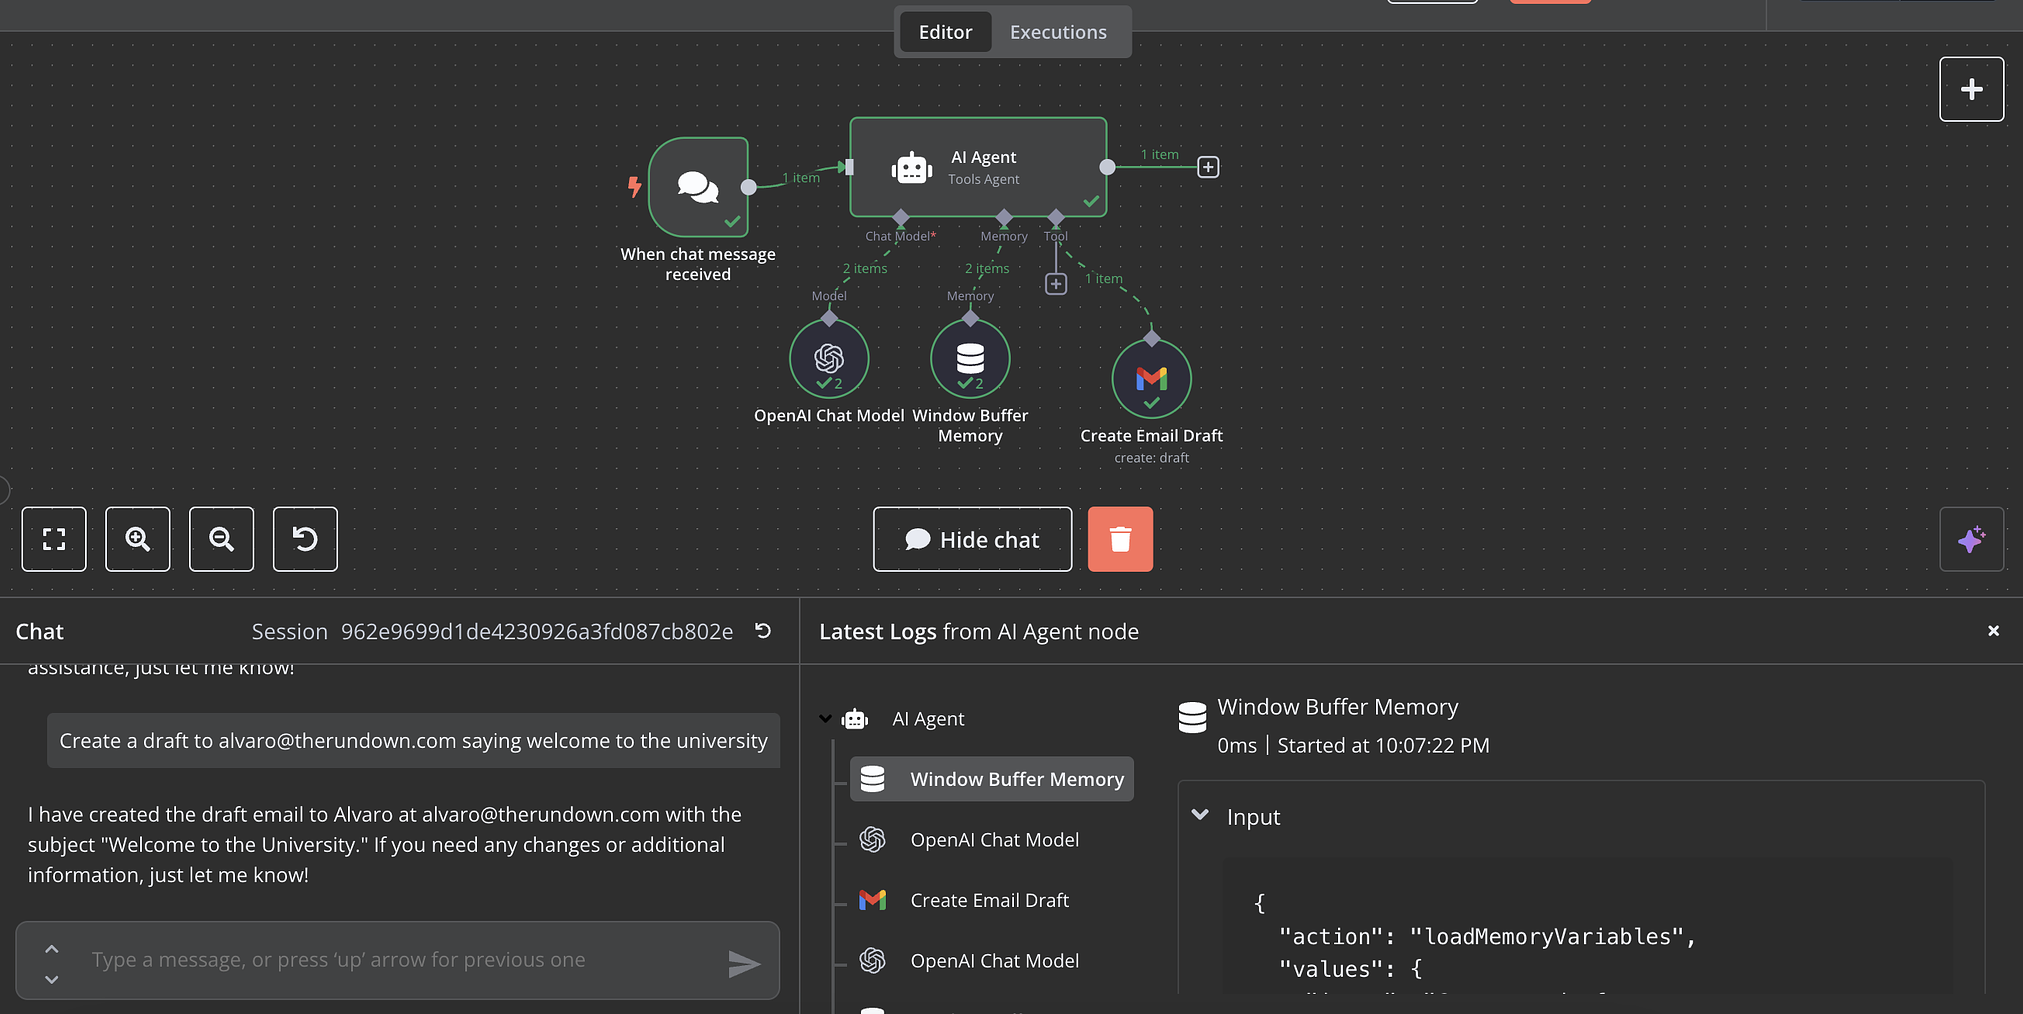This screenshot has width=2023, height=1014.
Task: Click the loadMemoryVariables action line in Input
Action: tap(1487, 937)
